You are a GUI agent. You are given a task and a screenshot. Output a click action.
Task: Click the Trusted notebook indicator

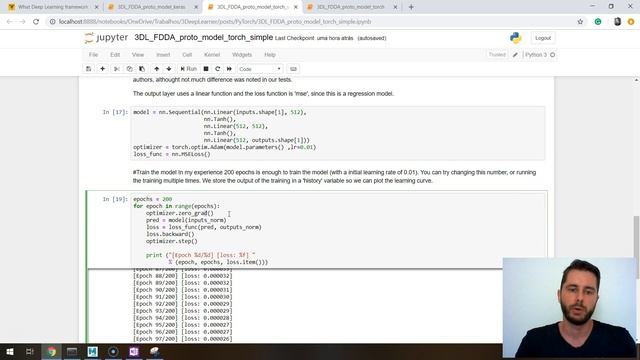coord(497,55)
